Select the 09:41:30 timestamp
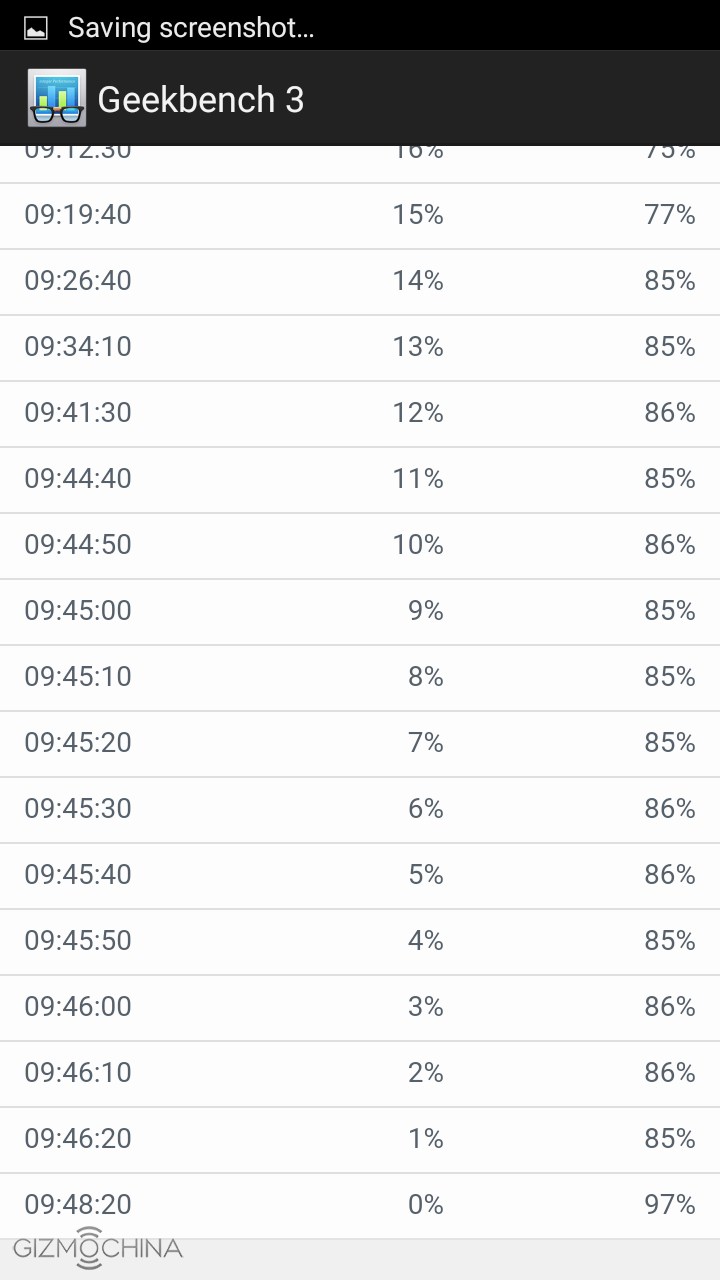This screenshot has height=1280, width=720. pos(78,413)
